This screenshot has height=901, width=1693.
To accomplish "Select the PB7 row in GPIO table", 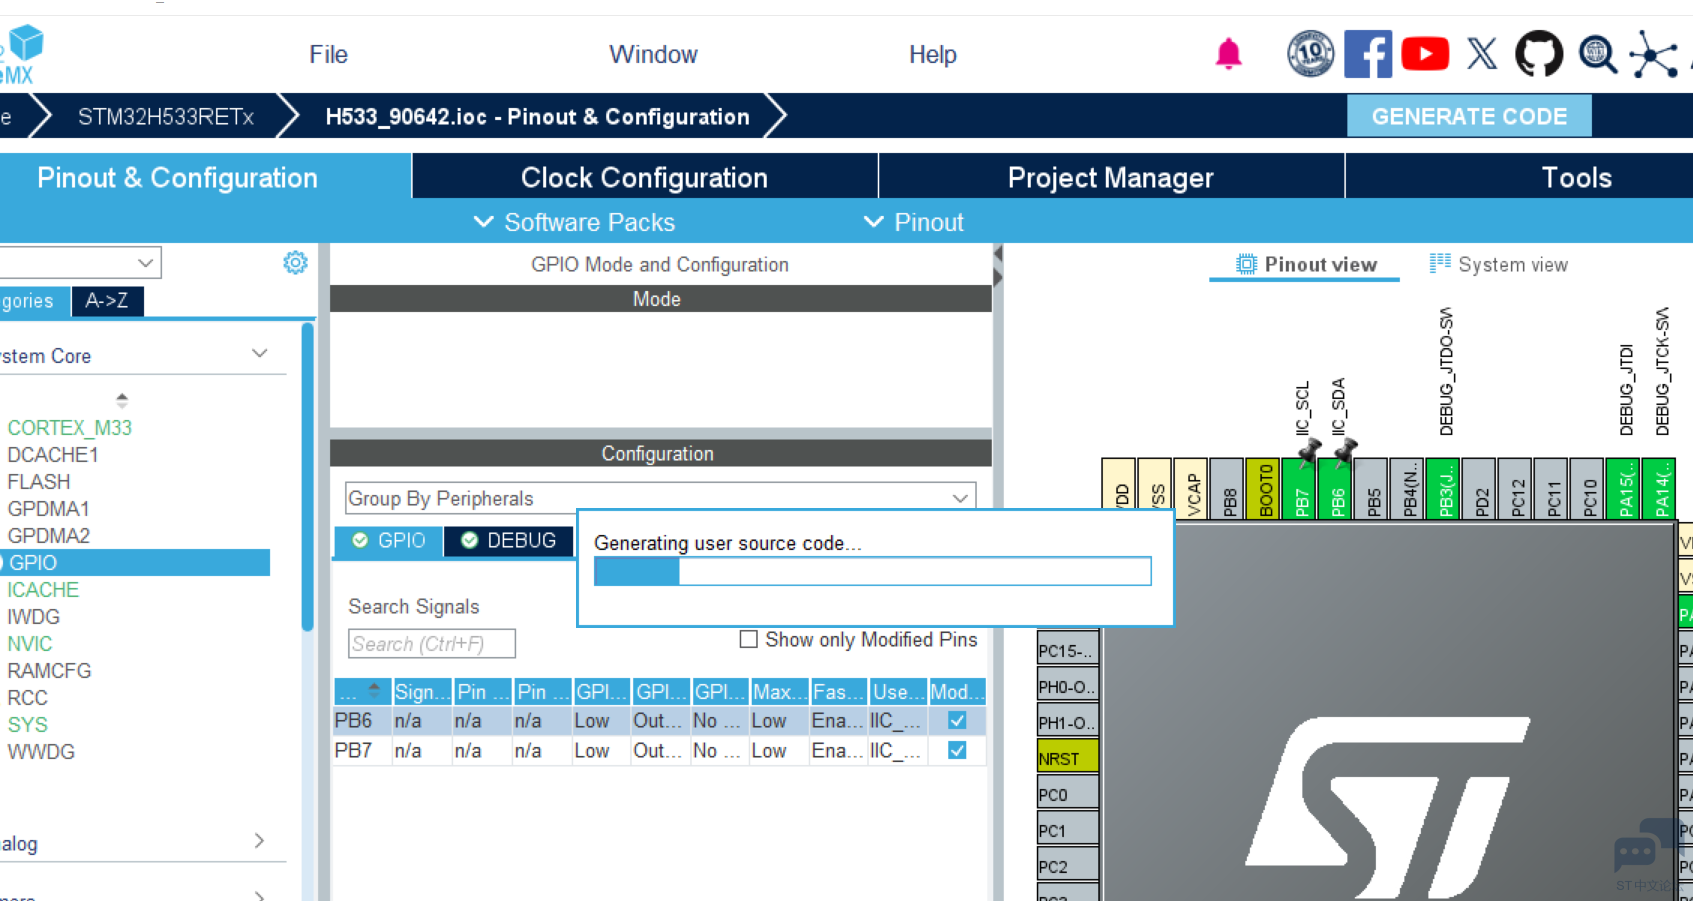I will [660, 750].
